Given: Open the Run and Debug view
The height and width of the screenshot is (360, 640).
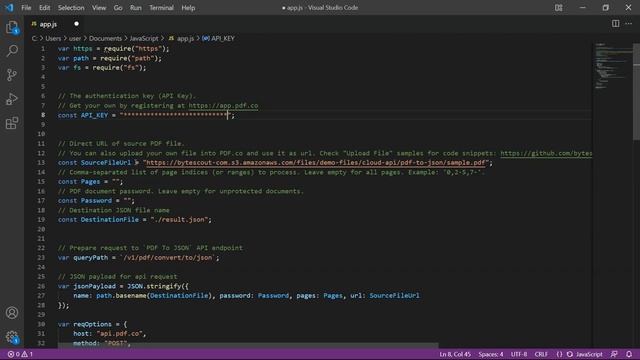Looking at the screenshot, I should pos(12,99).
